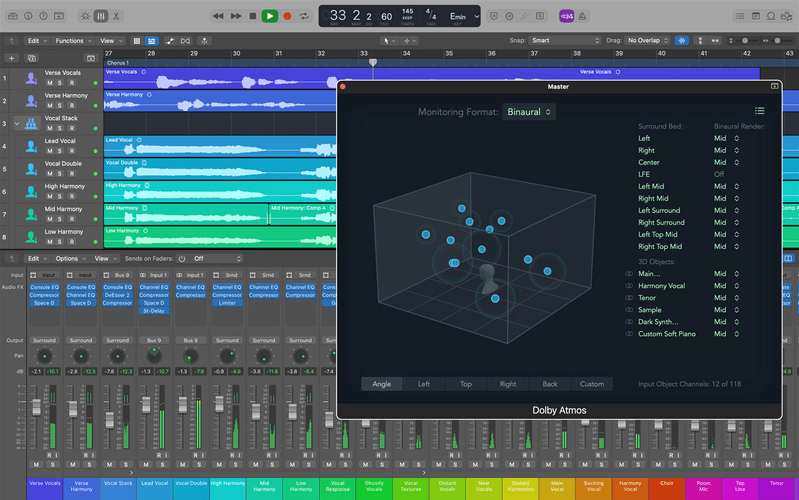Screen dimensions: 799x500
Task: Collapse the Vocal Stack track group
Action: 16,123
